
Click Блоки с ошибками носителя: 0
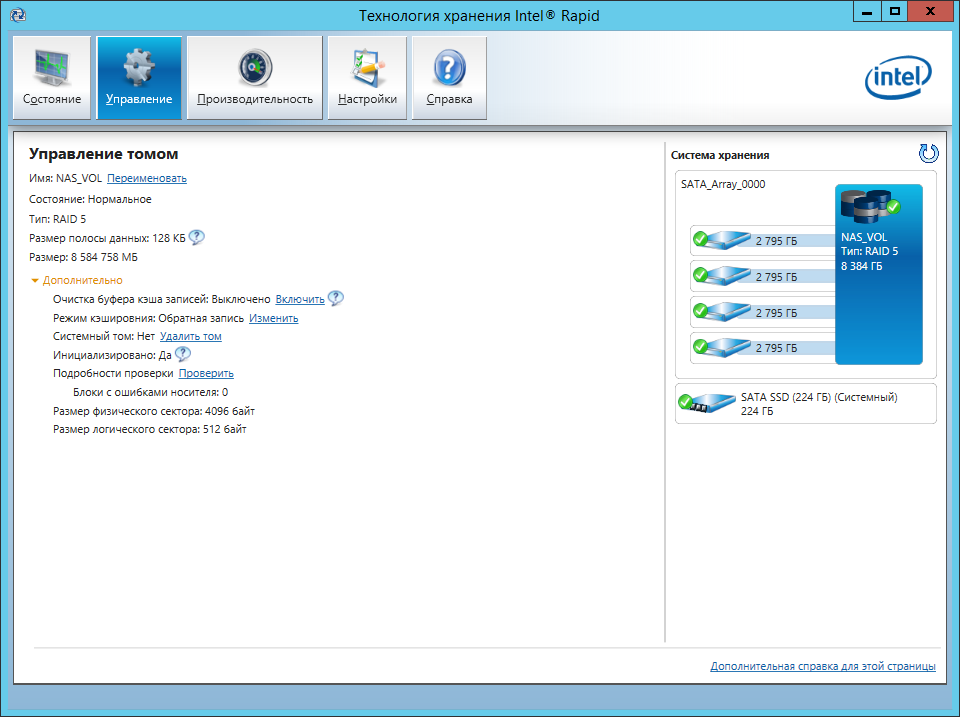(x=150, y=392)
